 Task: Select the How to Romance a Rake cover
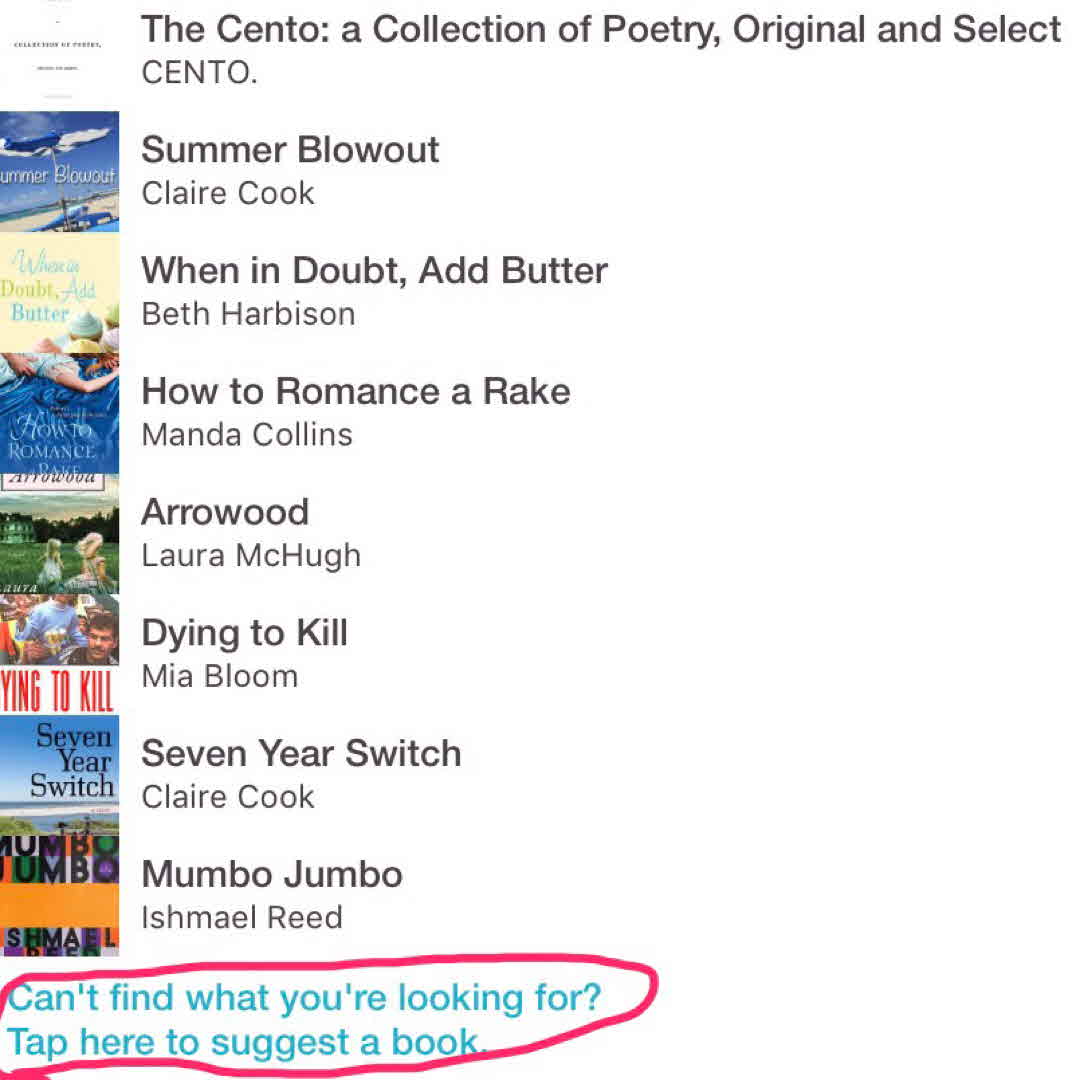[59, 413]
